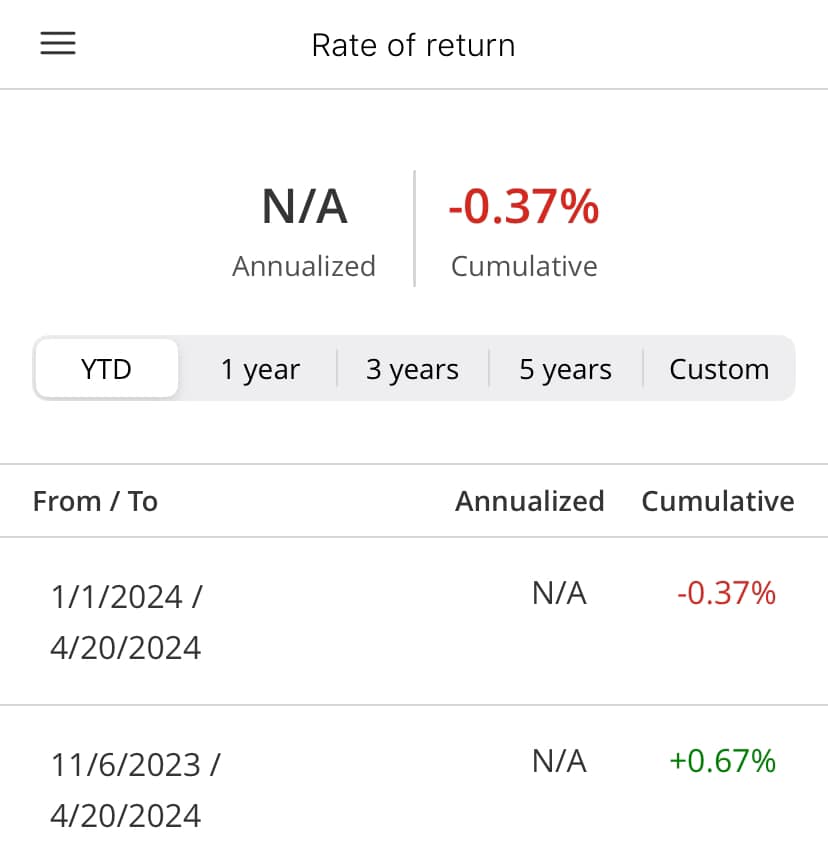Image resolution: width=828 pixels, height=860 pixels.
Task: Select the 1/1/2024 / 4/20/2024 row
Action: [414, 621]
